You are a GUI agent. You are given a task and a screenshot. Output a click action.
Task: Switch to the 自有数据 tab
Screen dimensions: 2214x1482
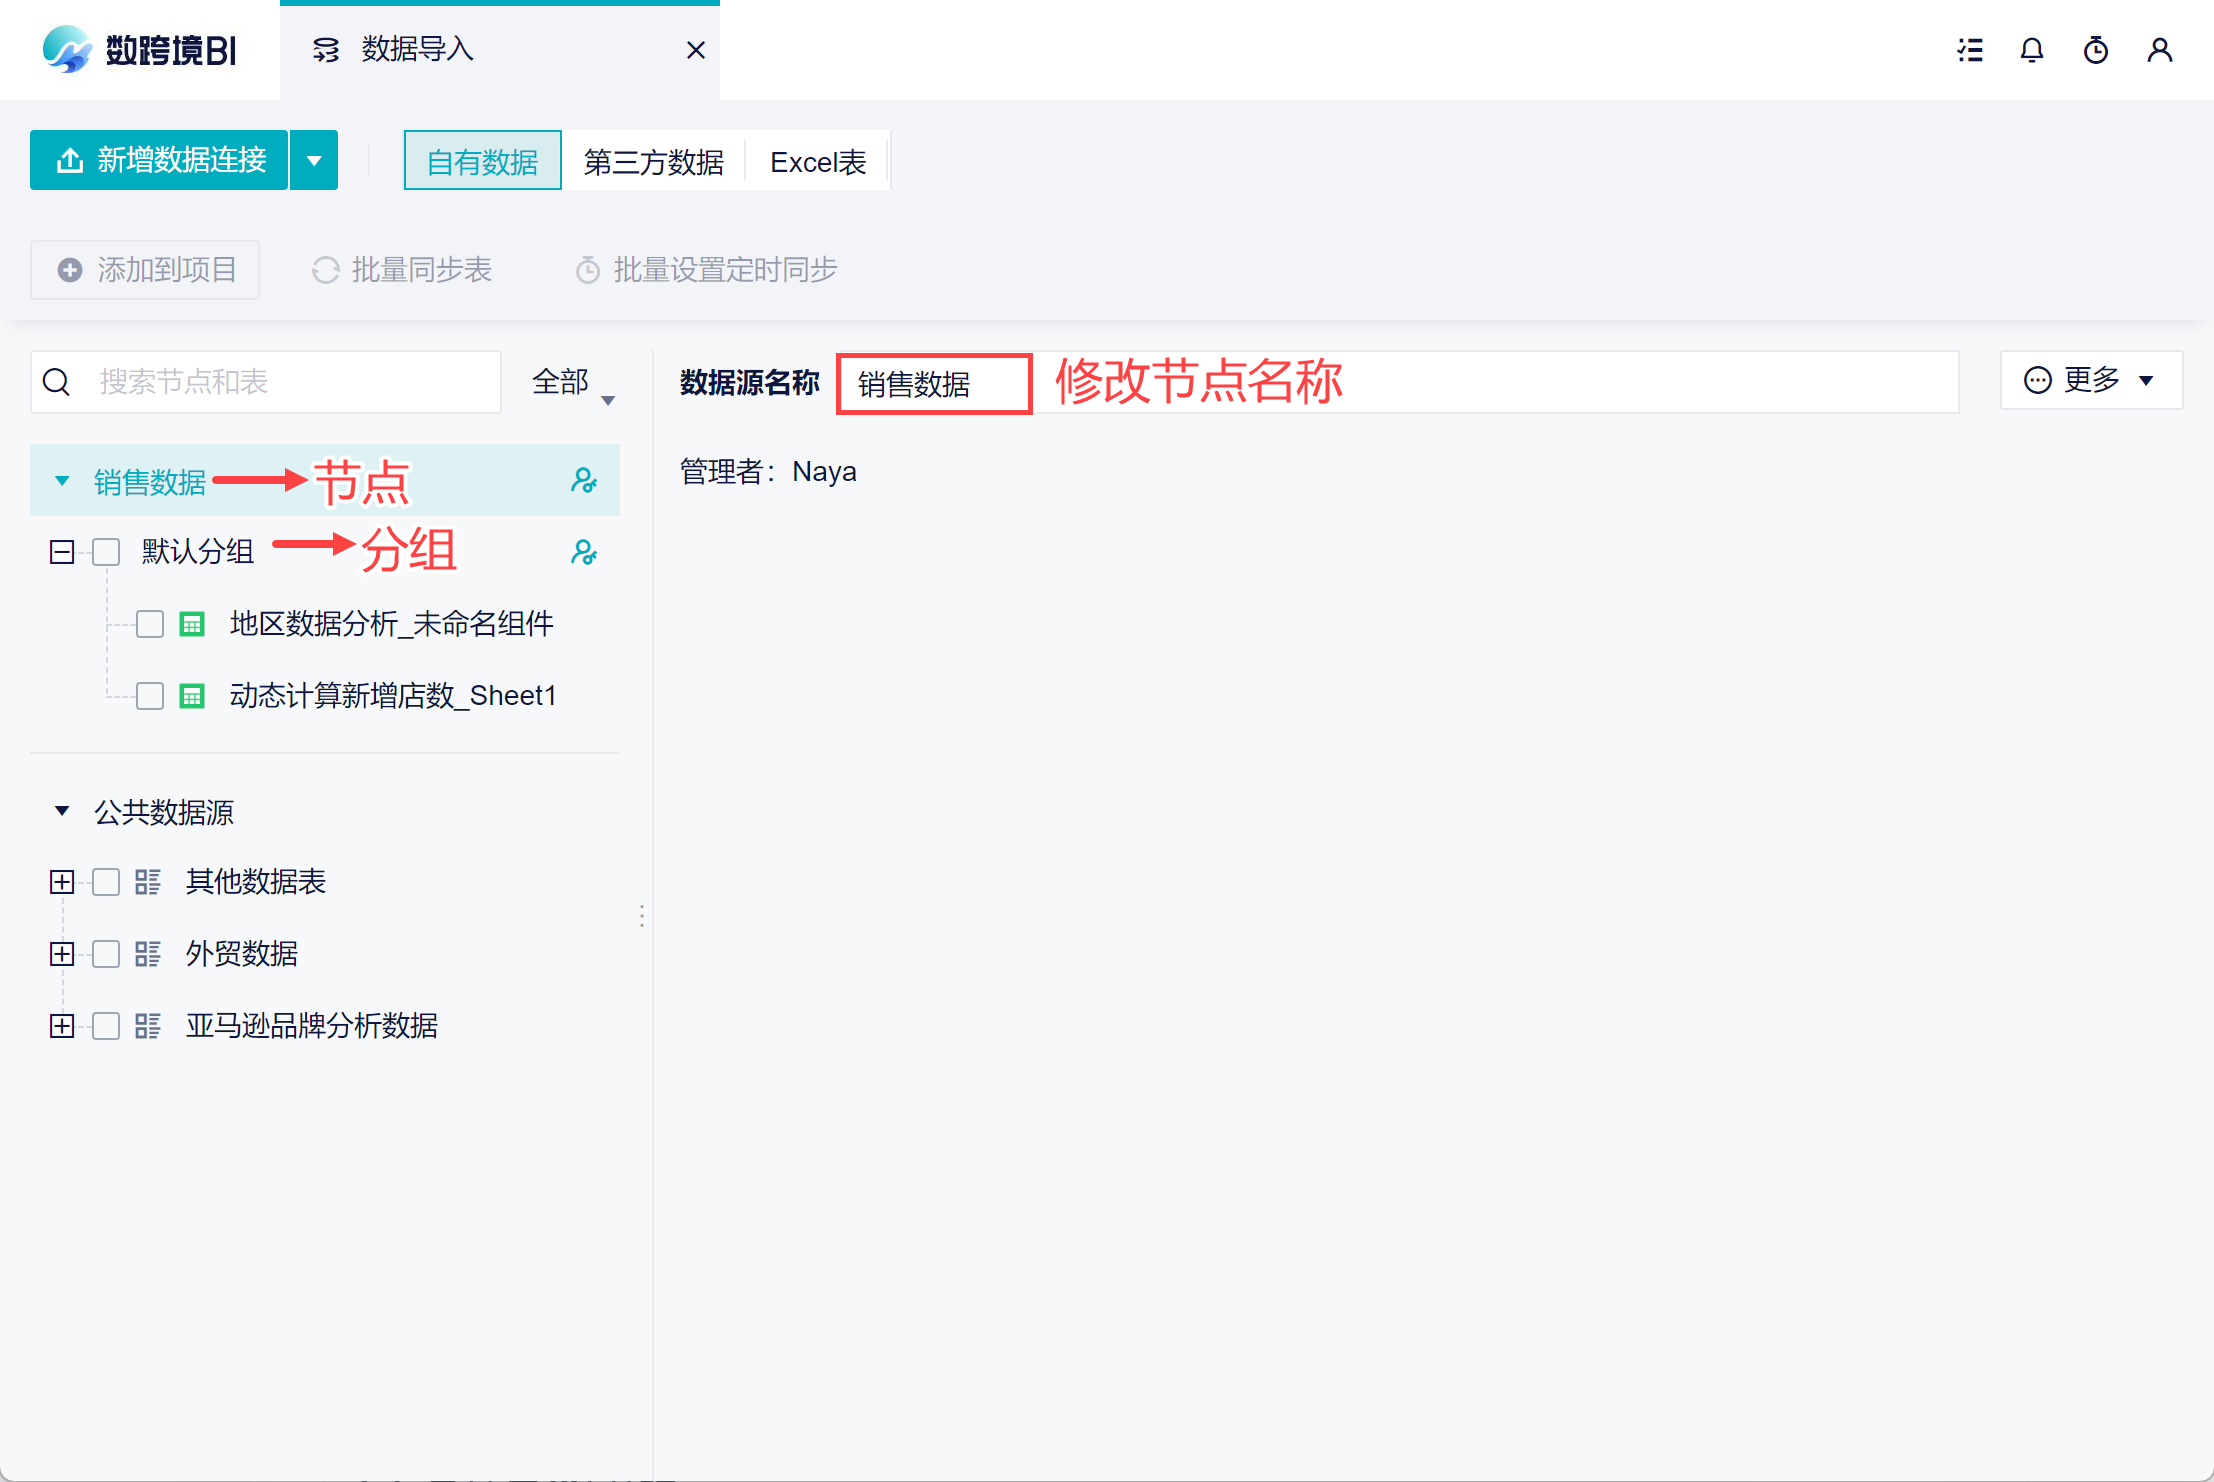click(x=482, y=160)
